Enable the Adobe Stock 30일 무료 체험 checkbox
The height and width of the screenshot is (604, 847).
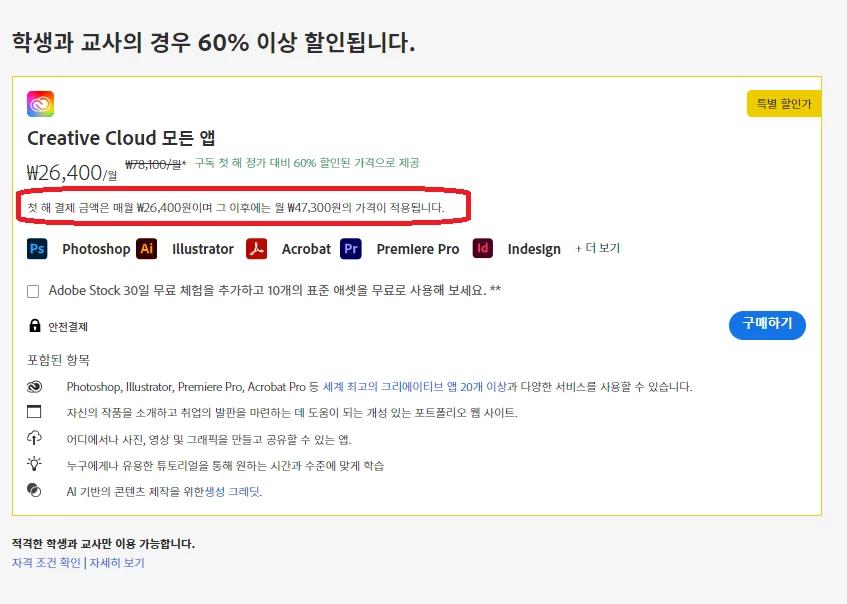click(33, 291)
